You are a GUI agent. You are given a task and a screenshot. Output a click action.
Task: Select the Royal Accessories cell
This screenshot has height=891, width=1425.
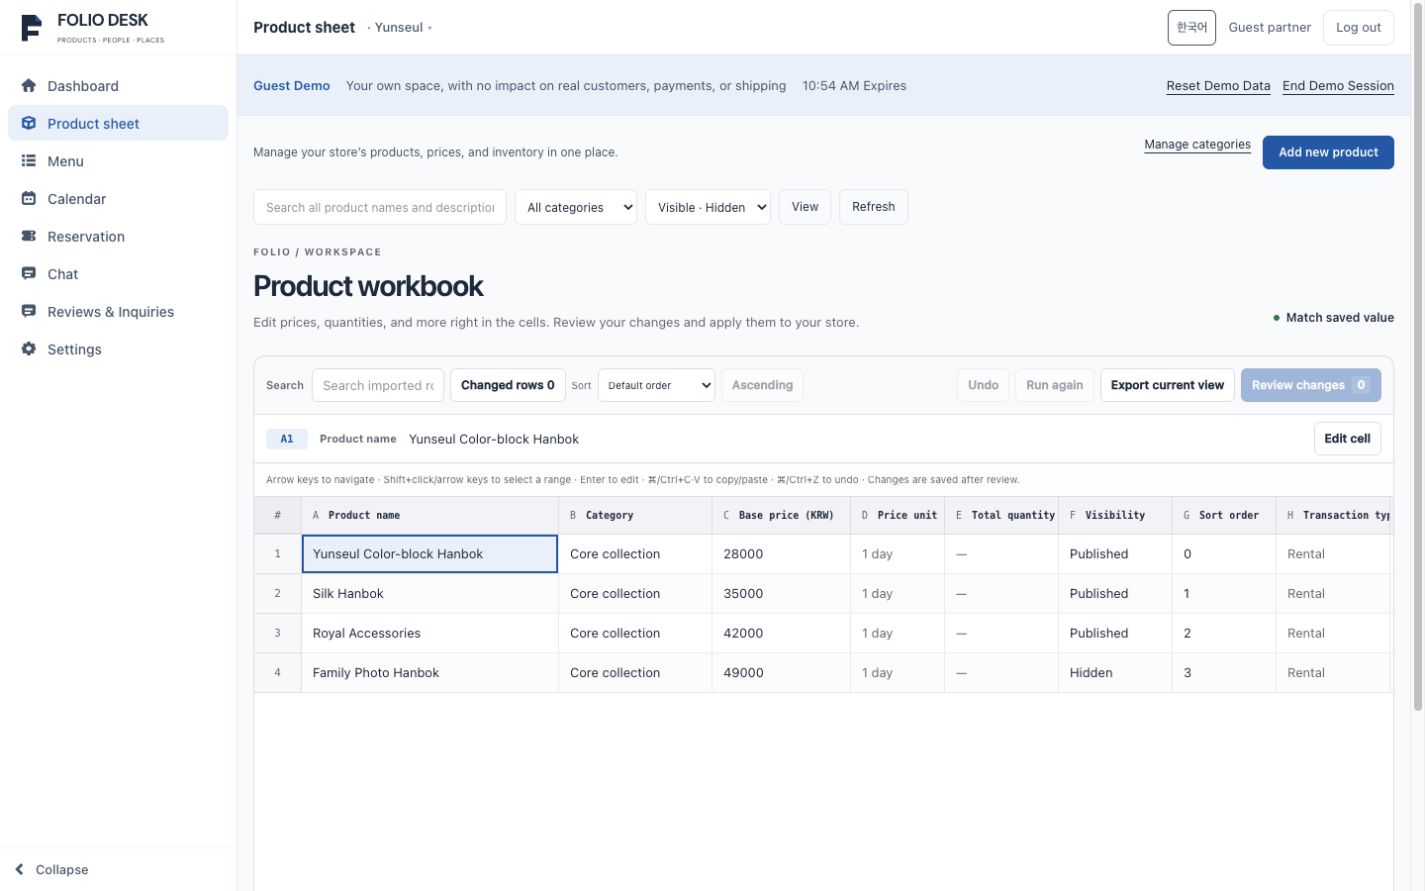tap(430, 633)
